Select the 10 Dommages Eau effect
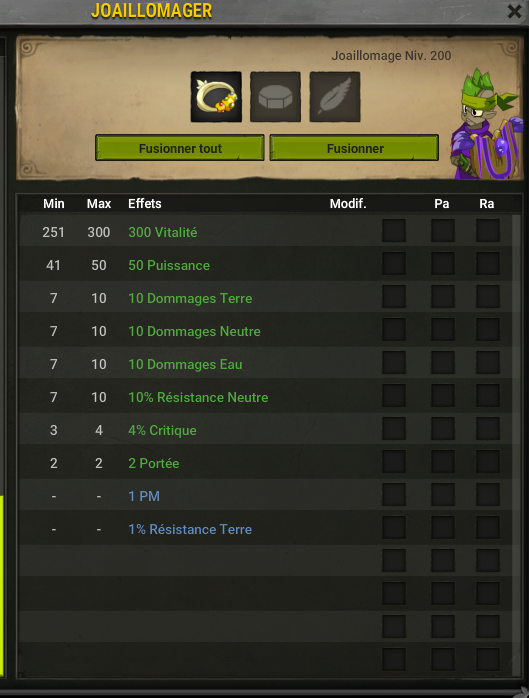529x698 pixels. pos(185,364)
